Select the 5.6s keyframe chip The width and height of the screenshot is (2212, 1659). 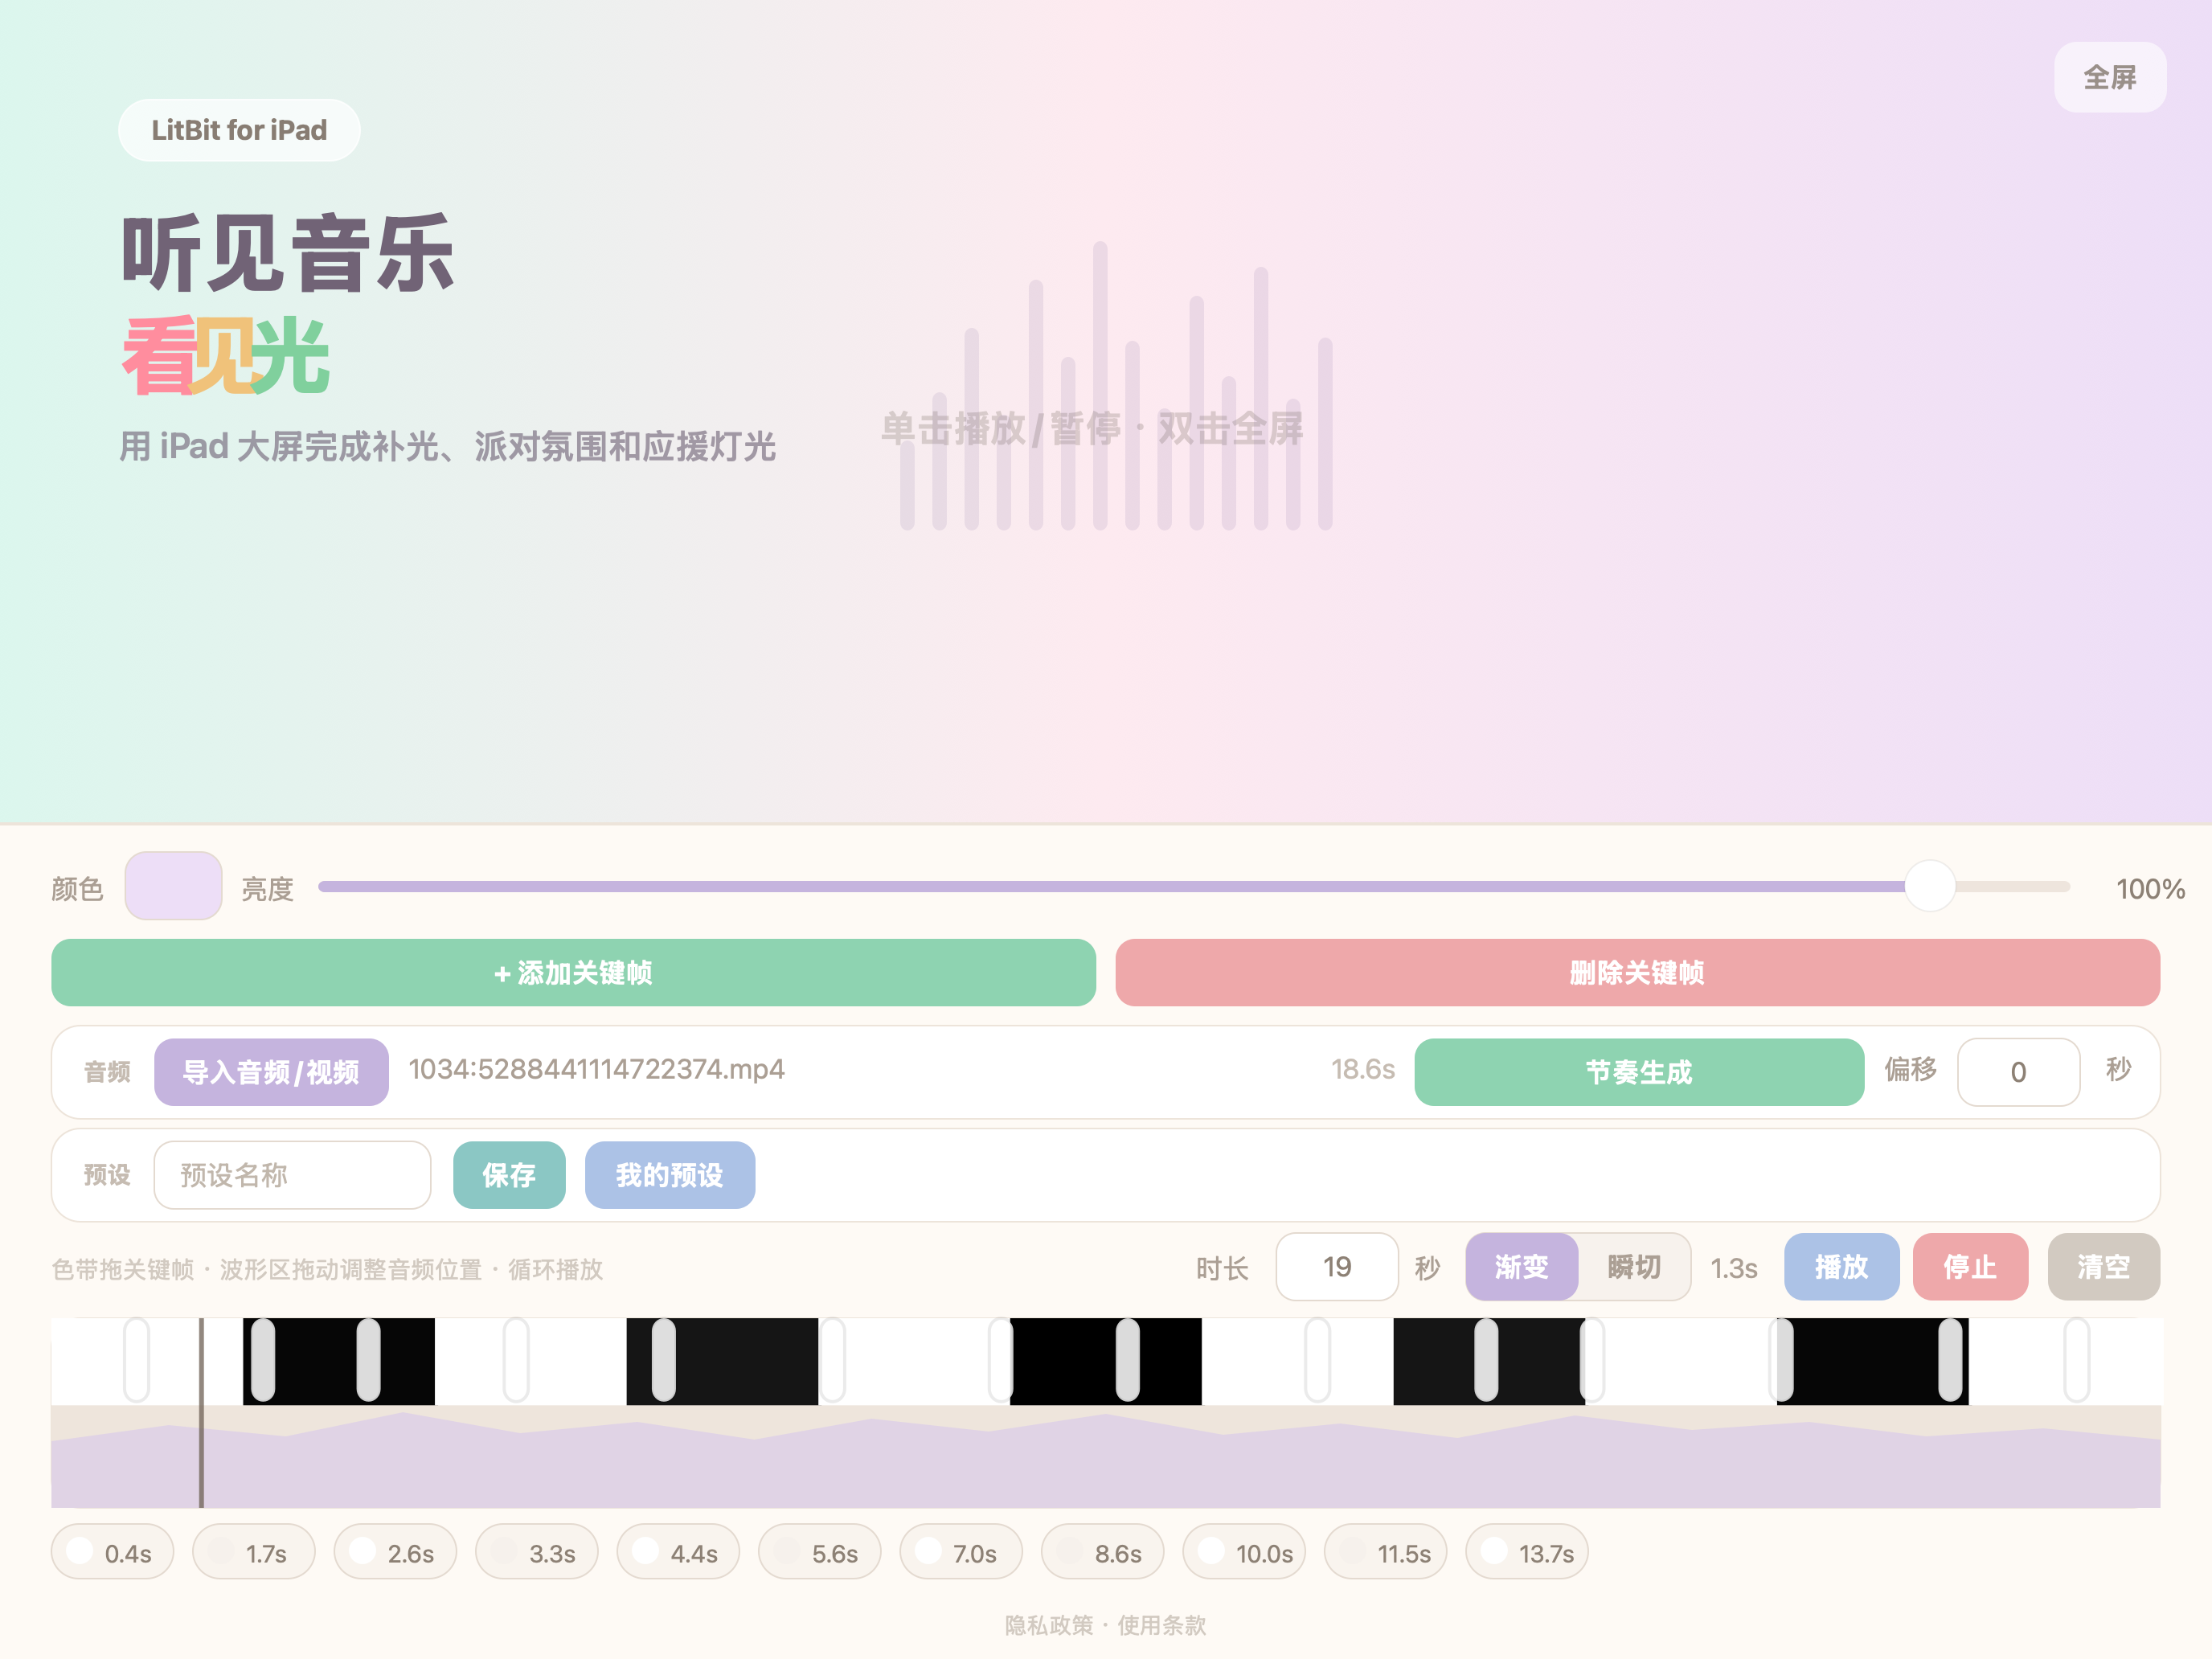tap(820, 1552)
